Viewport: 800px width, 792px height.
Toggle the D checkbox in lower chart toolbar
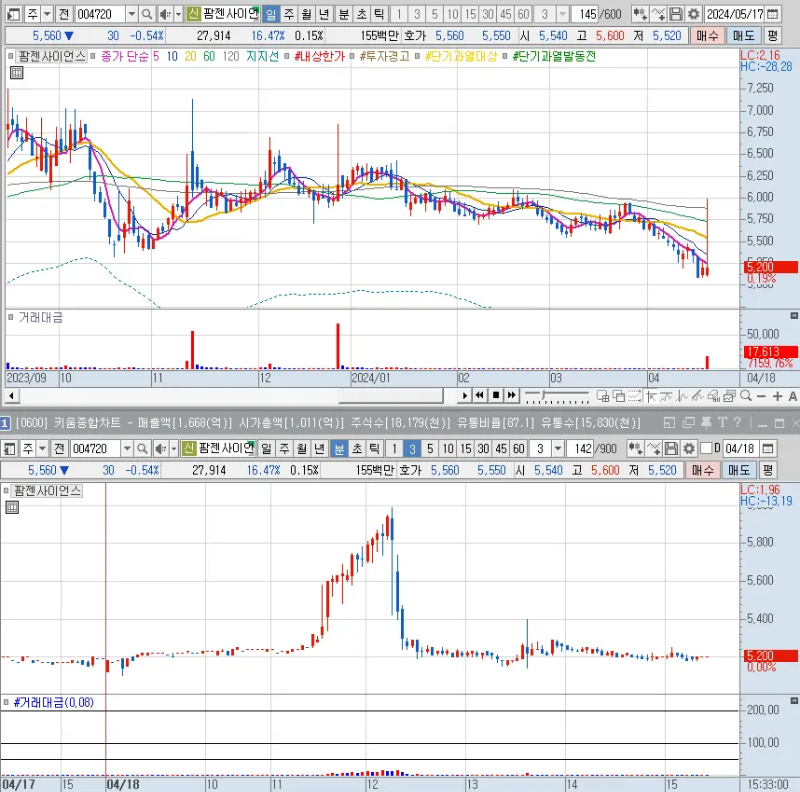coord(706,449)
